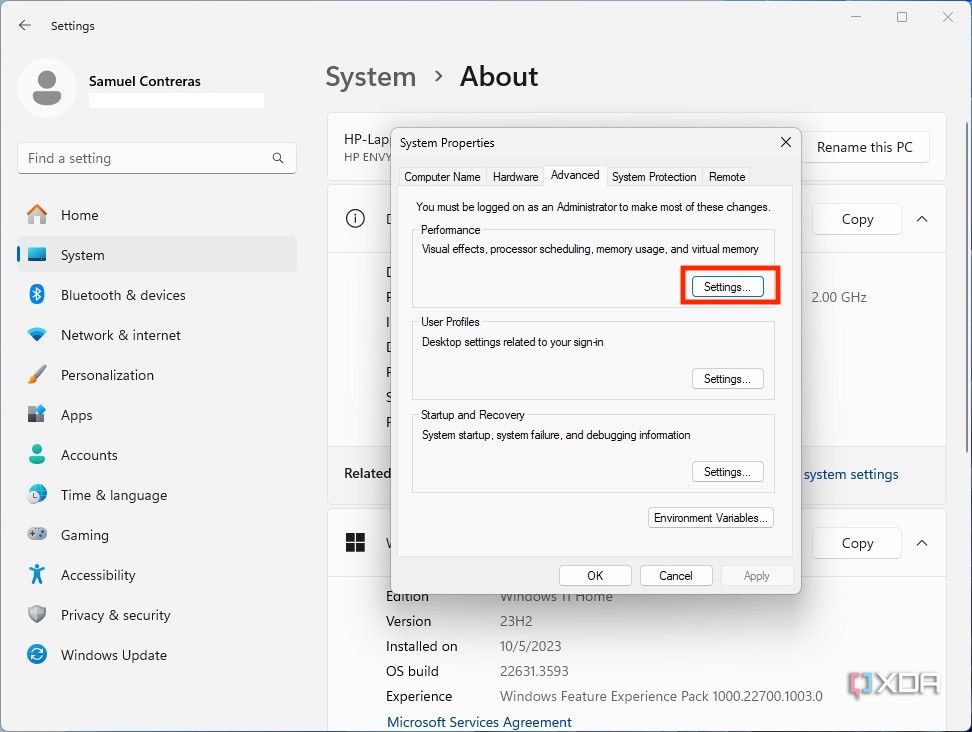Click the Windows logo specifications icon

pos(355,542)
